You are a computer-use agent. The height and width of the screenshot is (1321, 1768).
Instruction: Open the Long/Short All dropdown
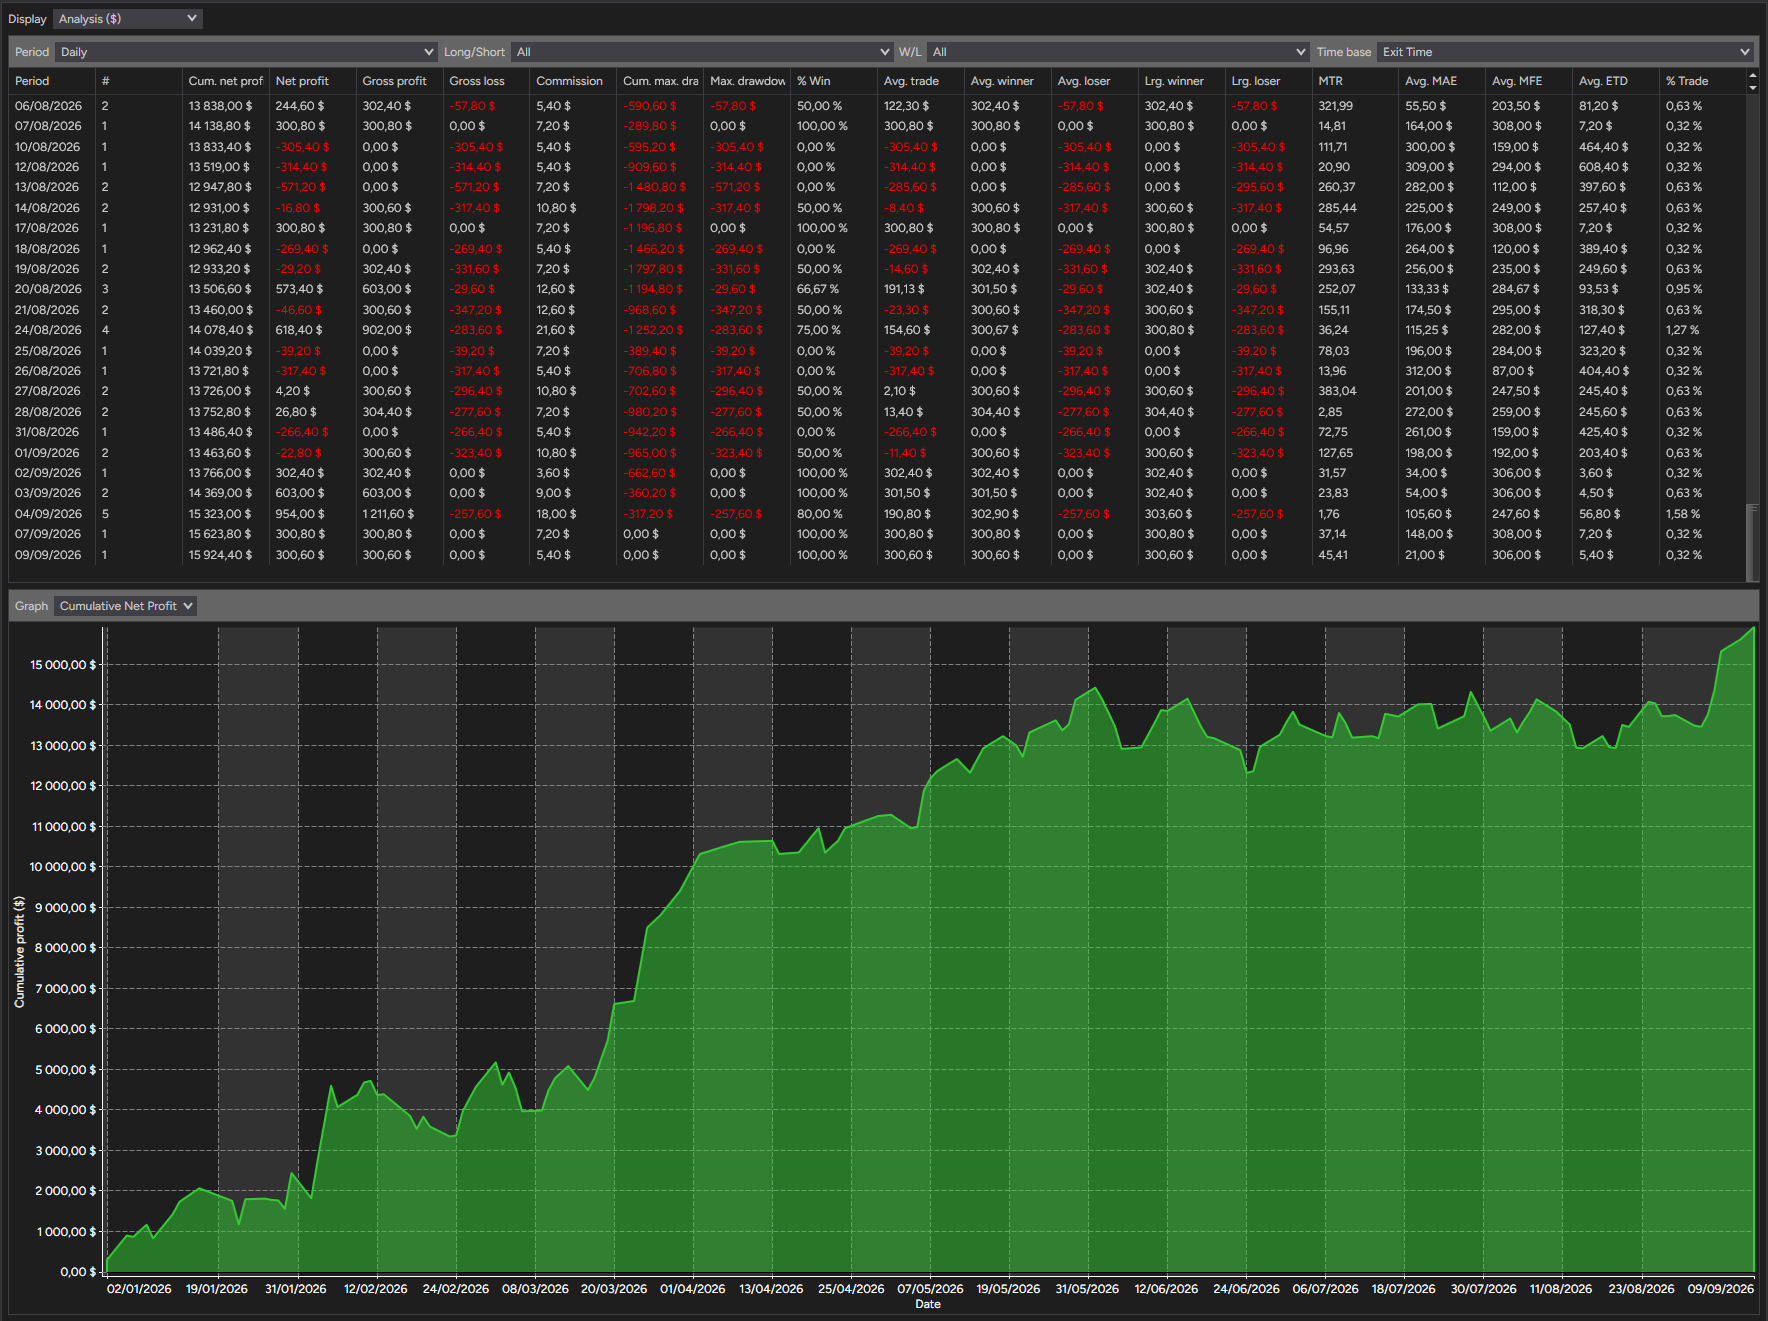[702, 52]
